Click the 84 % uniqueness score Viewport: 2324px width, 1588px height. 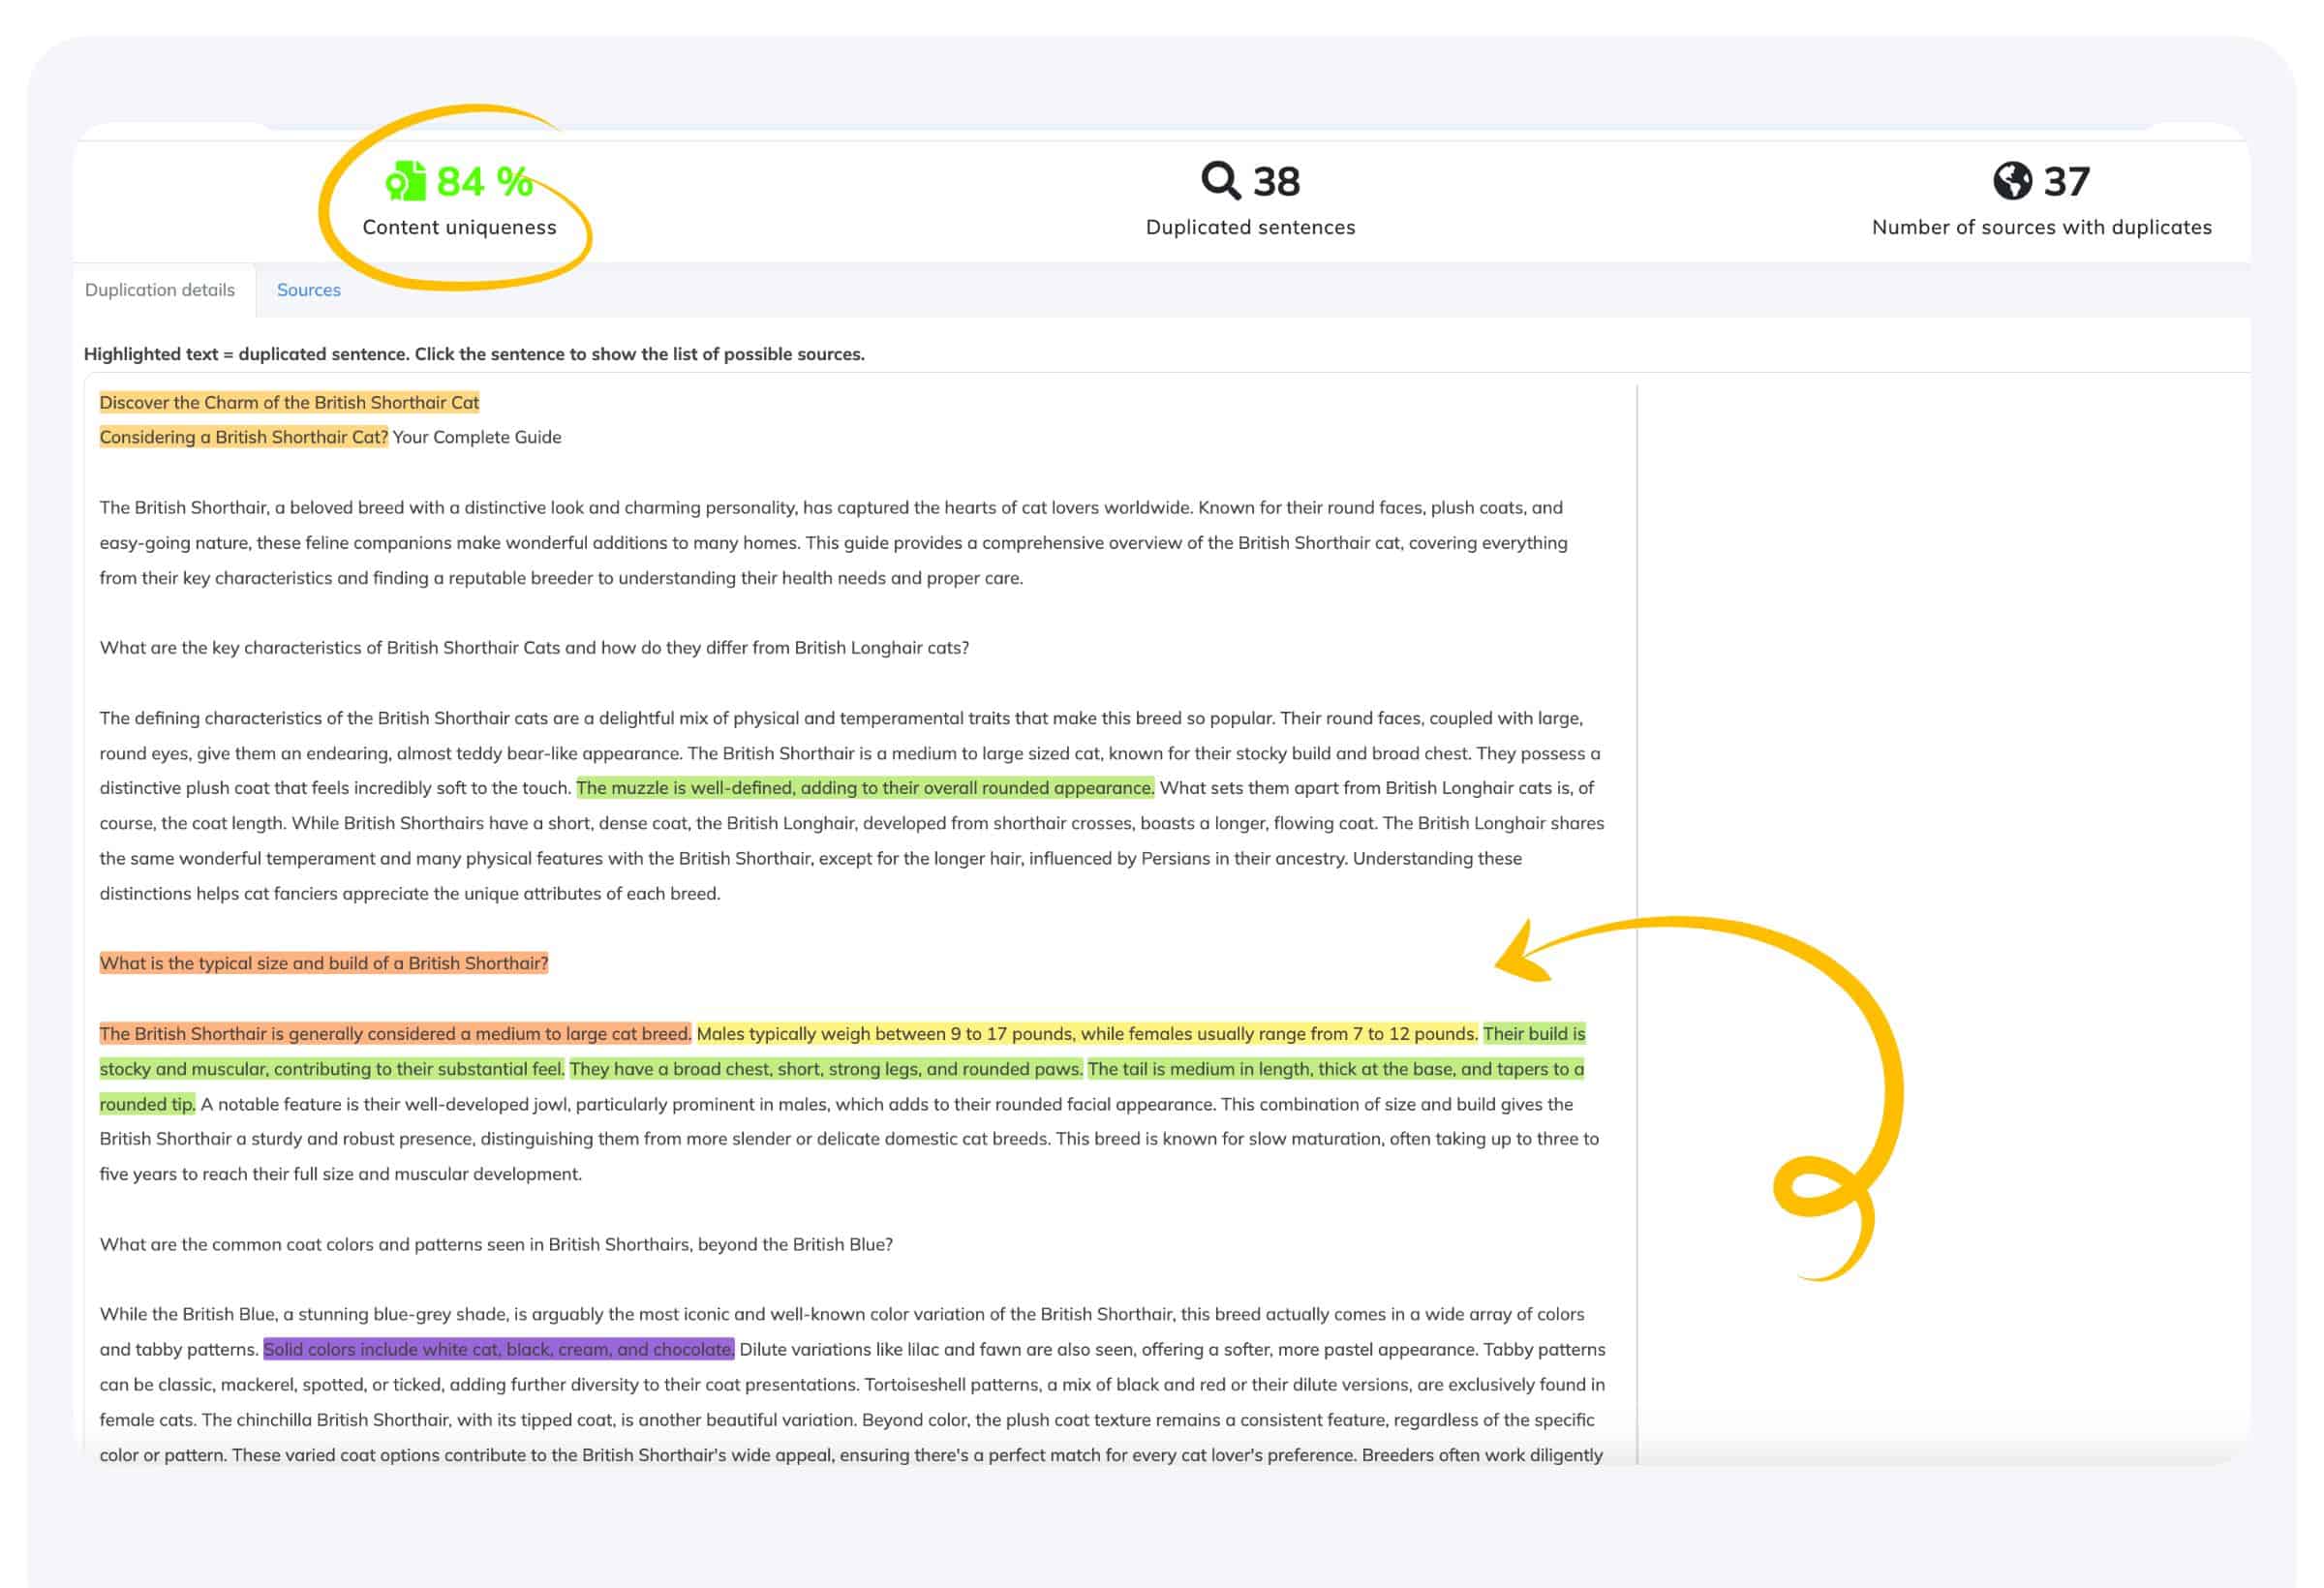tap(485, 182)
